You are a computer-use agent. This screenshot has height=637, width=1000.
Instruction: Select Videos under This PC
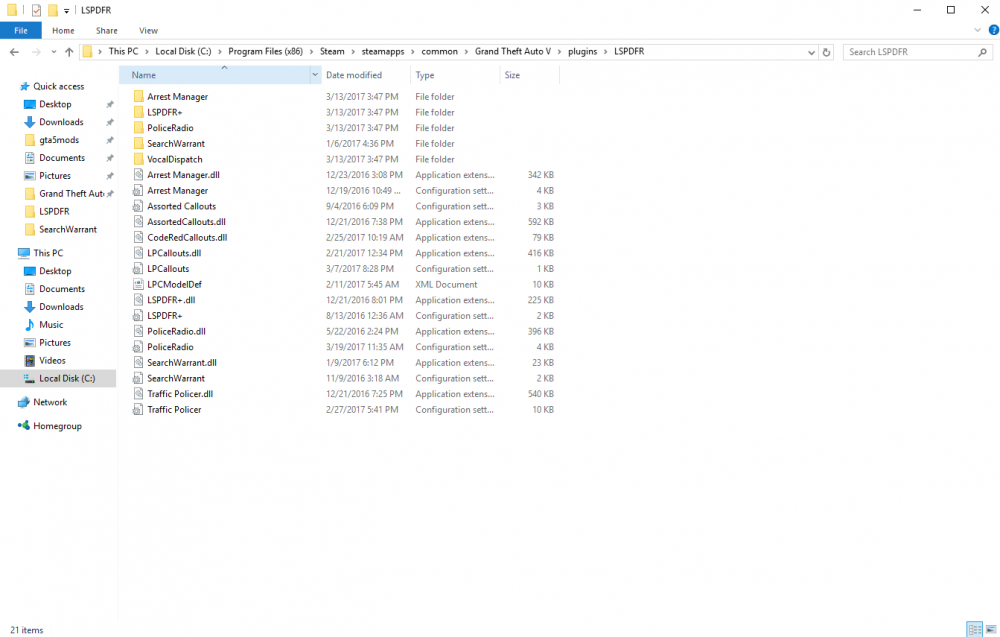[x=52, y=360]
